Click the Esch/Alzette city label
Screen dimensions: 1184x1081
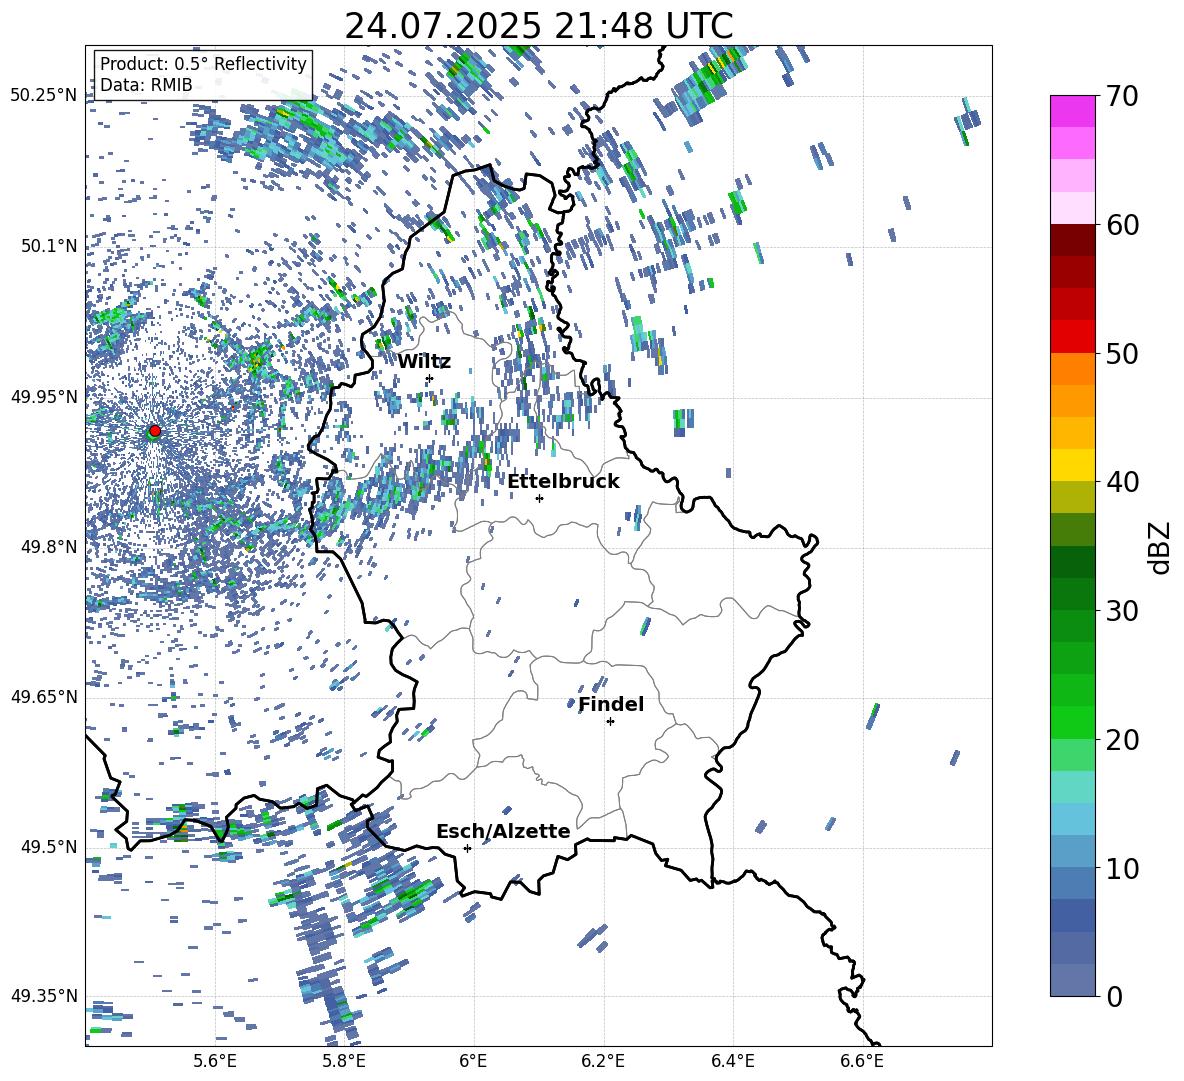(503, 832)
